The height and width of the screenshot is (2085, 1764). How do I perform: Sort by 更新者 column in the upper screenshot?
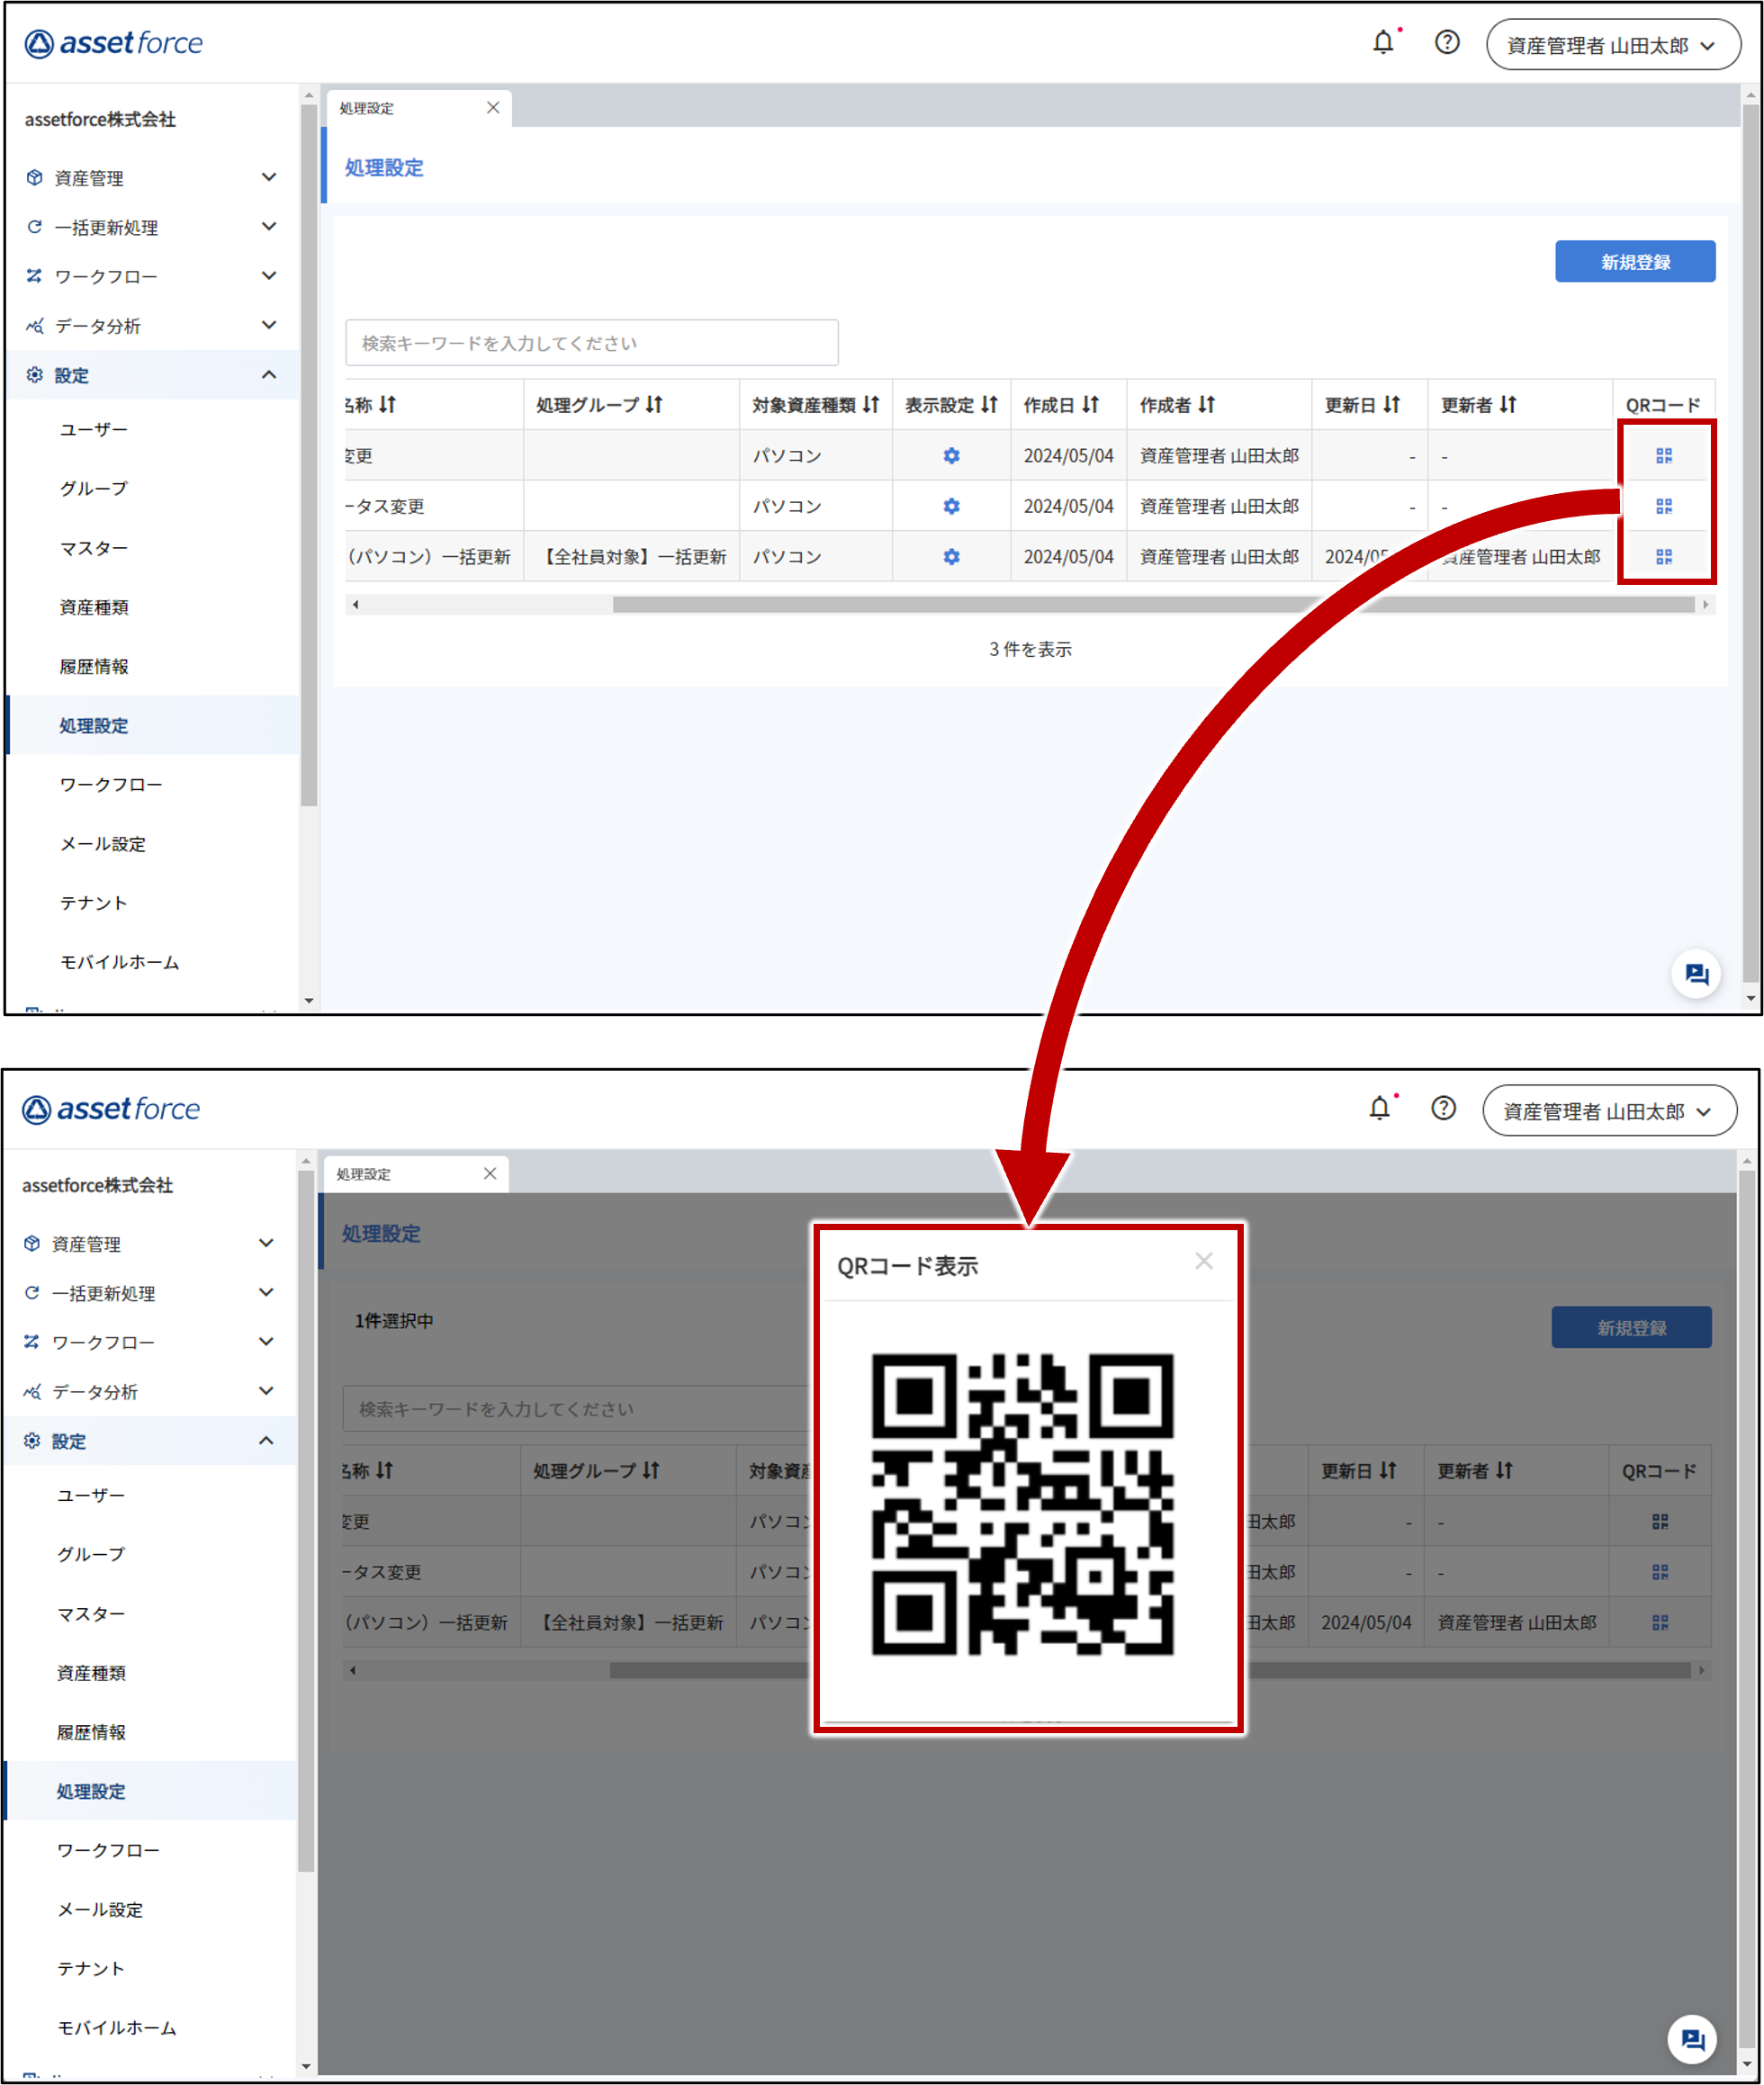coord(1508,405)
